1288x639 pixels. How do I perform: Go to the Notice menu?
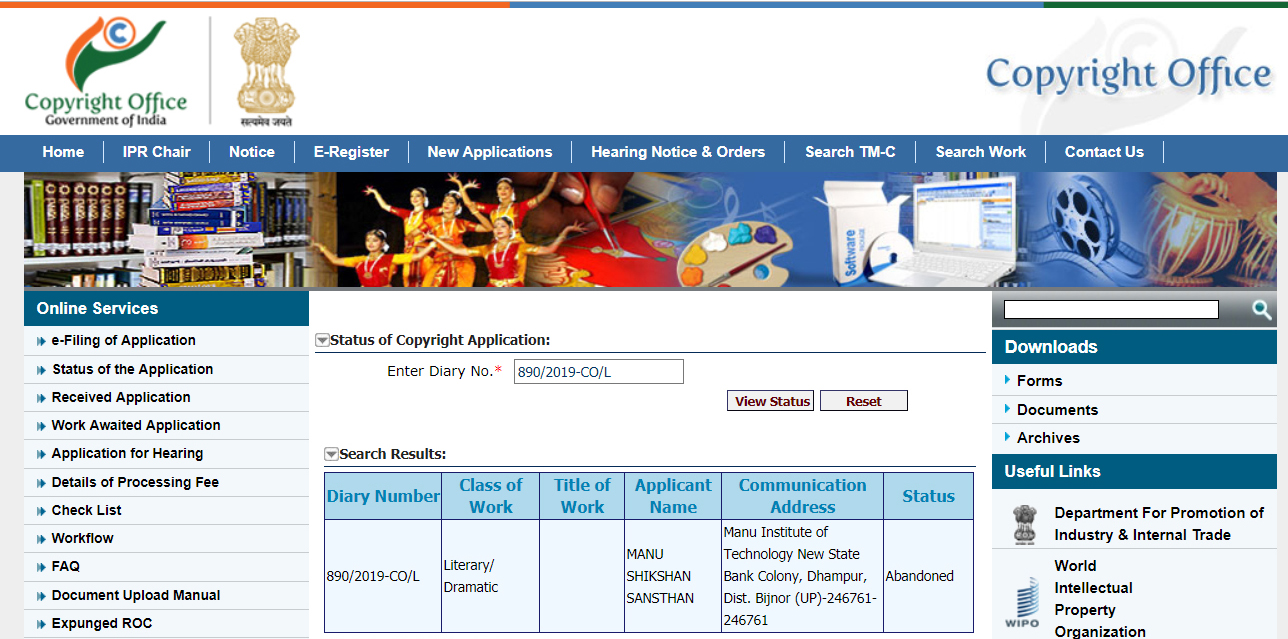[252, 152]
